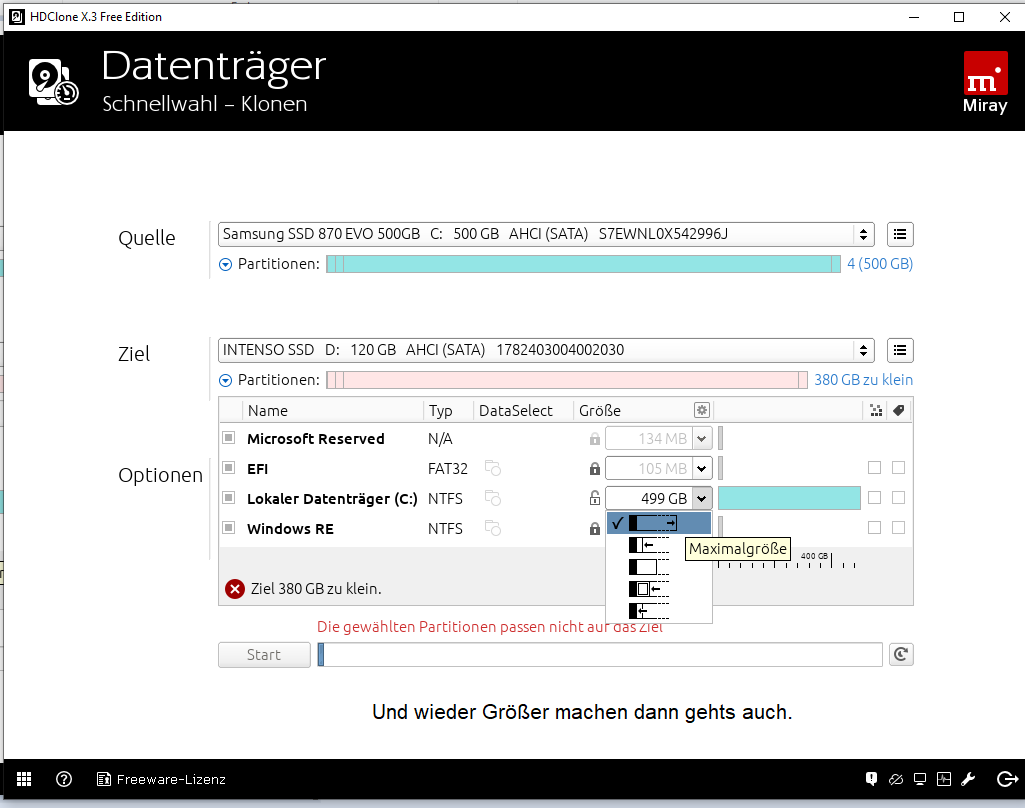Choose the checked Maximalgröße size option

[x=659, y=523]
